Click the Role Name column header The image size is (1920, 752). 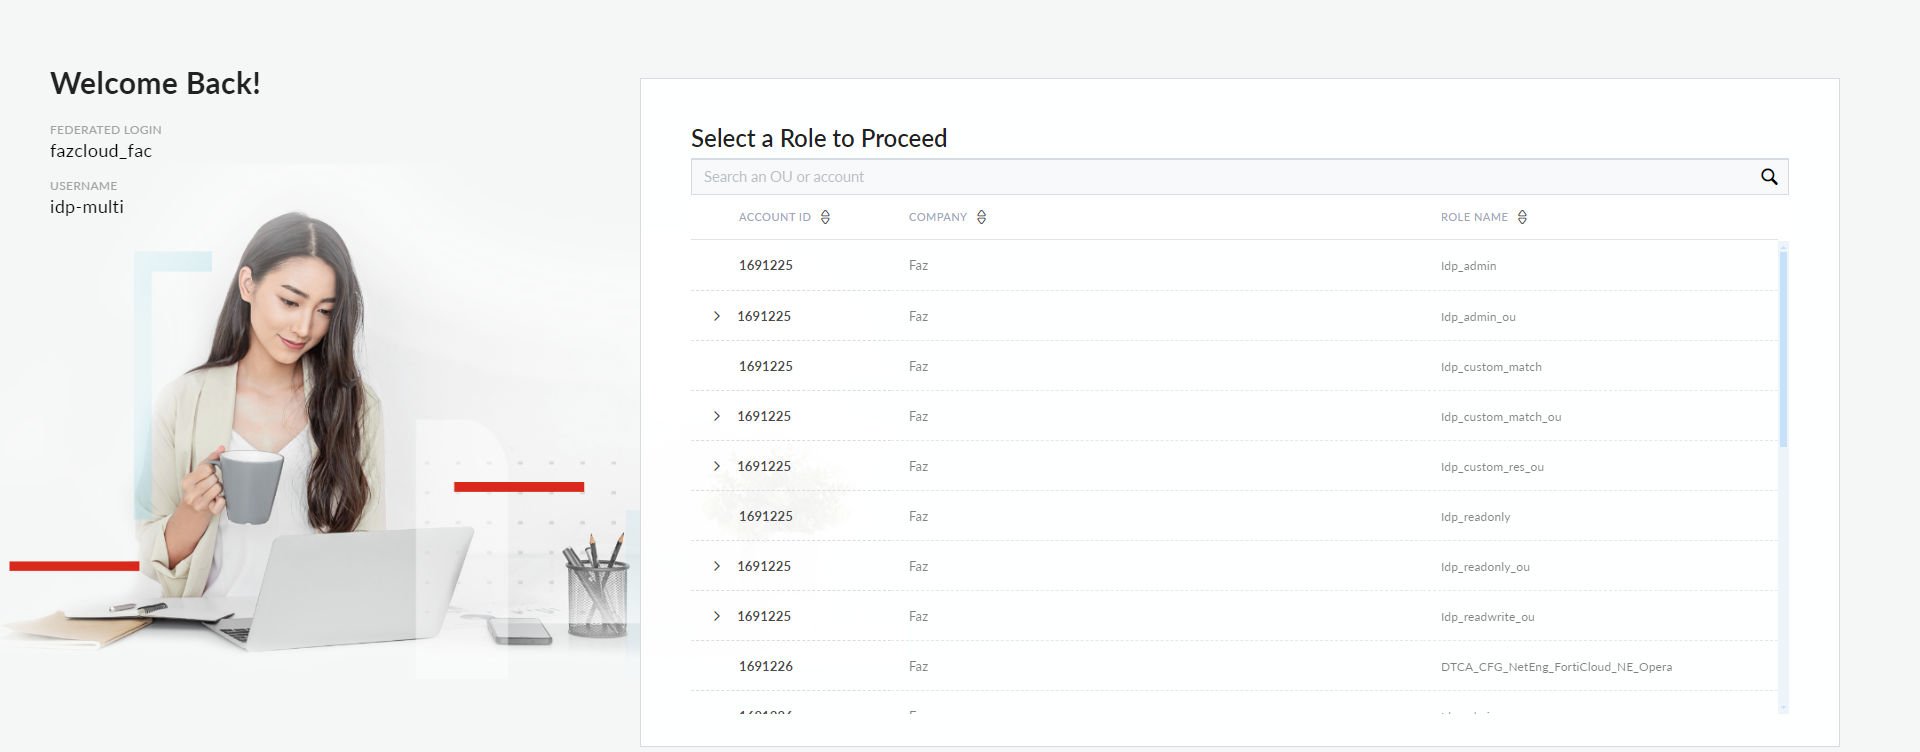point(1473,217)
